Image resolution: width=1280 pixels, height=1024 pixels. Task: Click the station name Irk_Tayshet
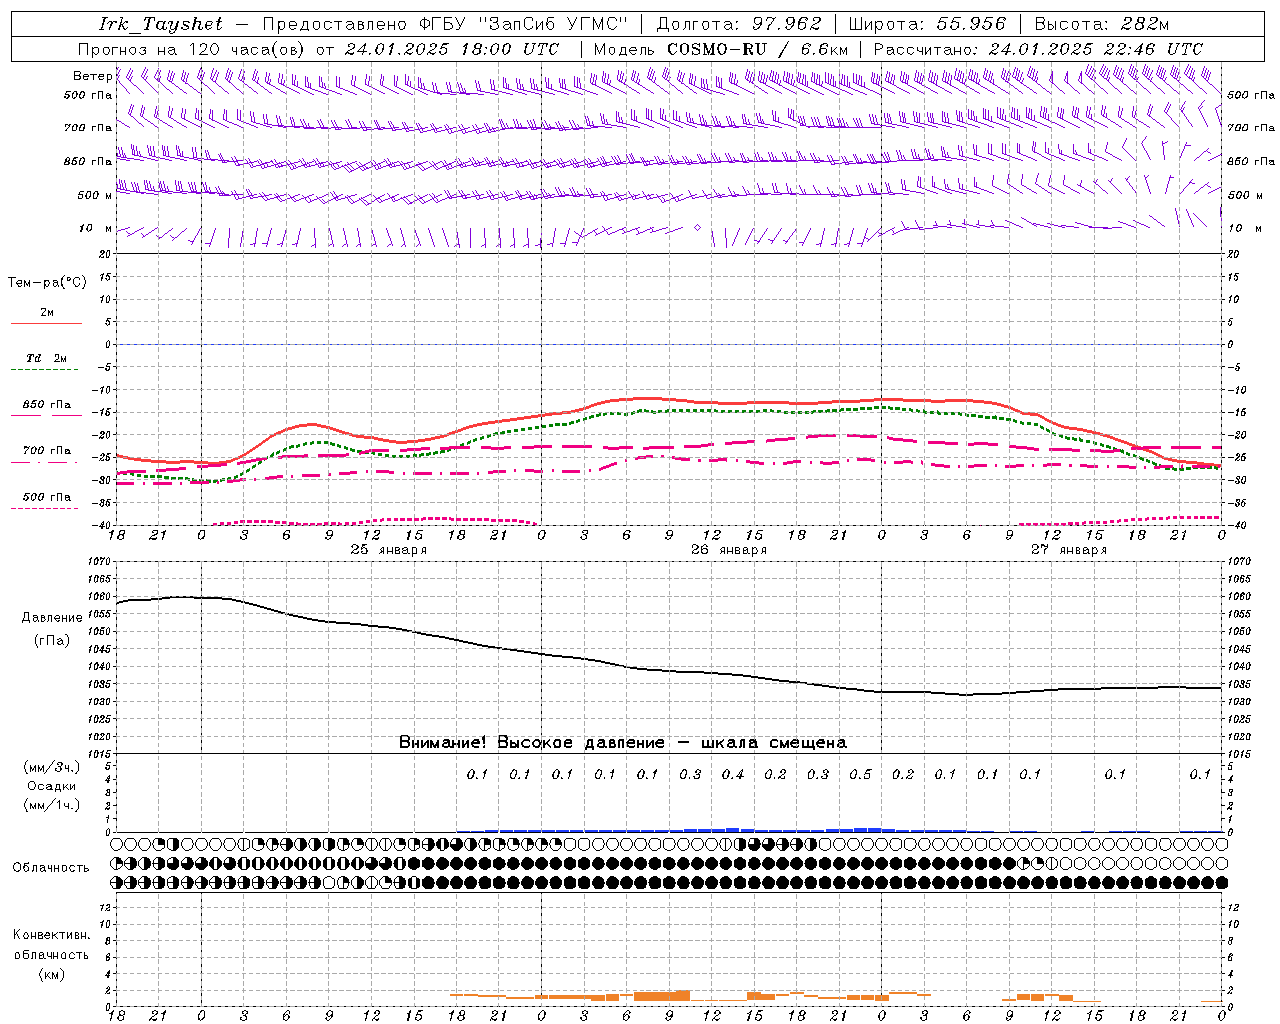coord(161,24)
